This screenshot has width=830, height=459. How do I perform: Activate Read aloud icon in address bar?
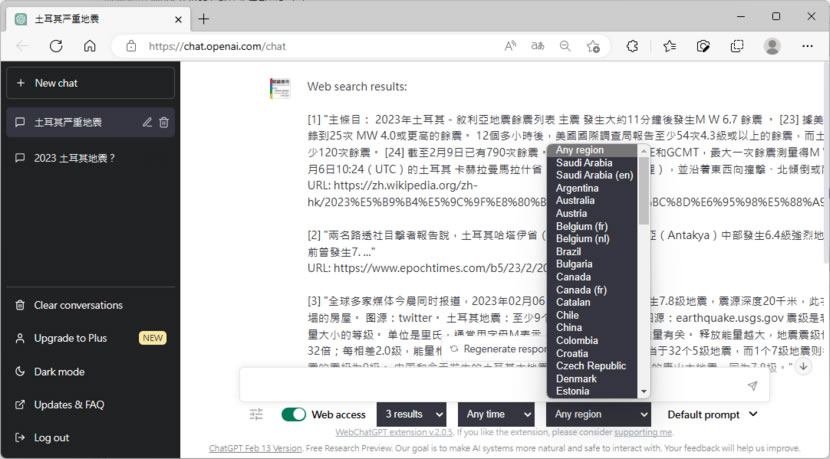click(x=510, y=46)
